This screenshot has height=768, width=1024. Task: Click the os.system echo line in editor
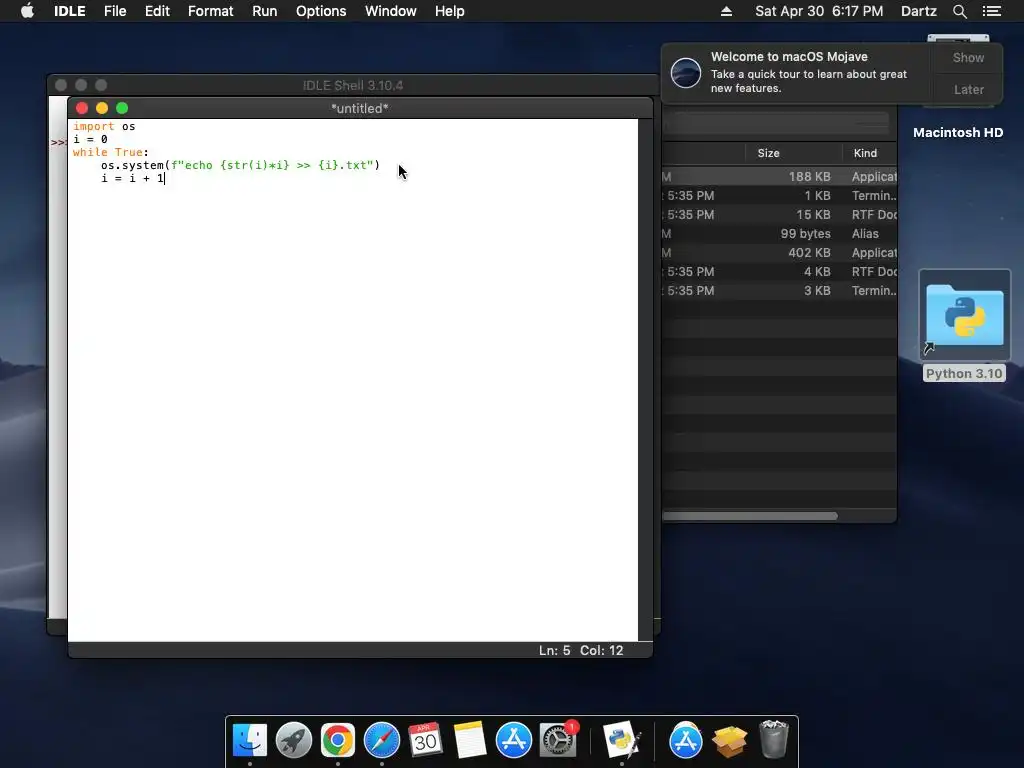[240, 165]
